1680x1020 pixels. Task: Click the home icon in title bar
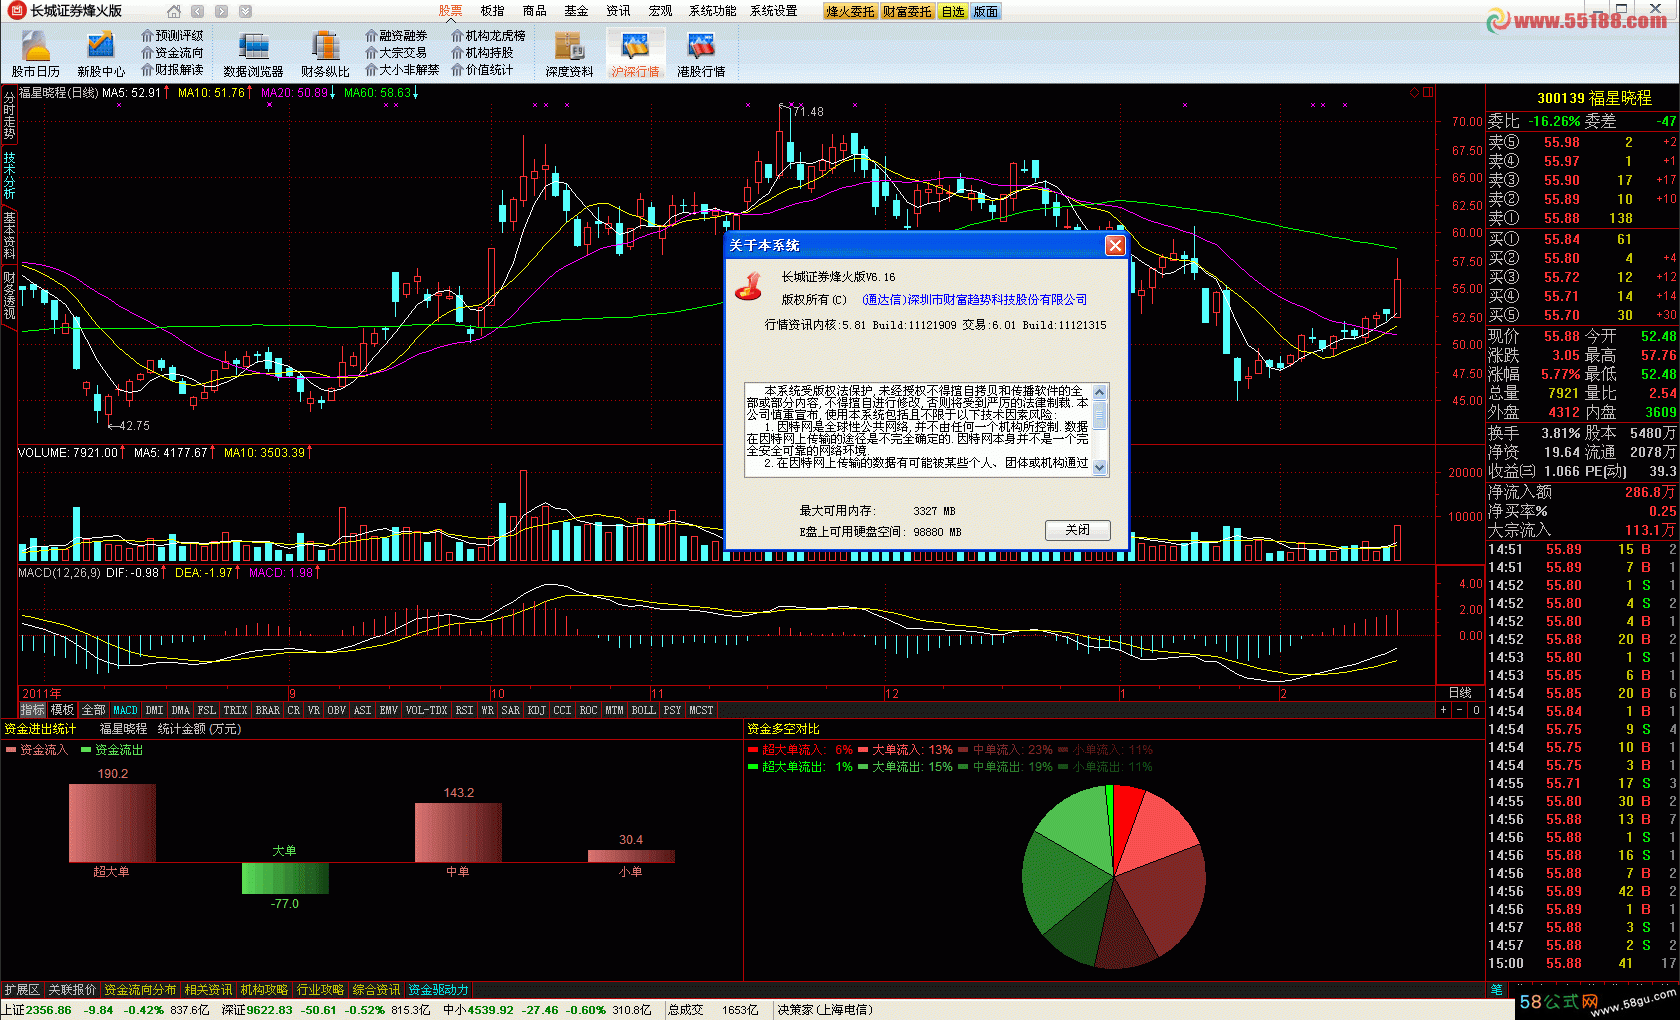click(174, 12)
